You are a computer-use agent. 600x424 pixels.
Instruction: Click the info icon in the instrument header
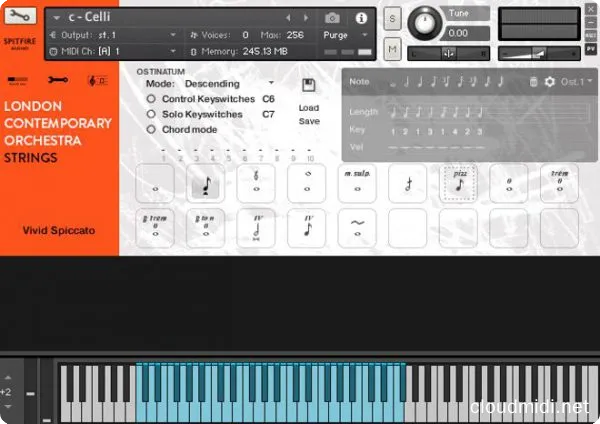(360, 18)
